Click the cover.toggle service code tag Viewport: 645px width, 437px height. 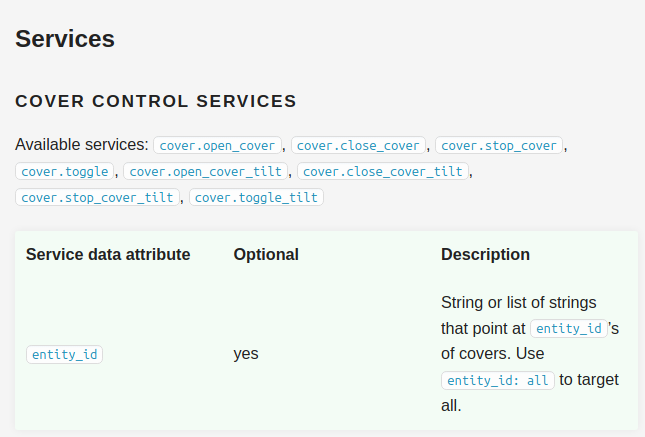point(66,172)
